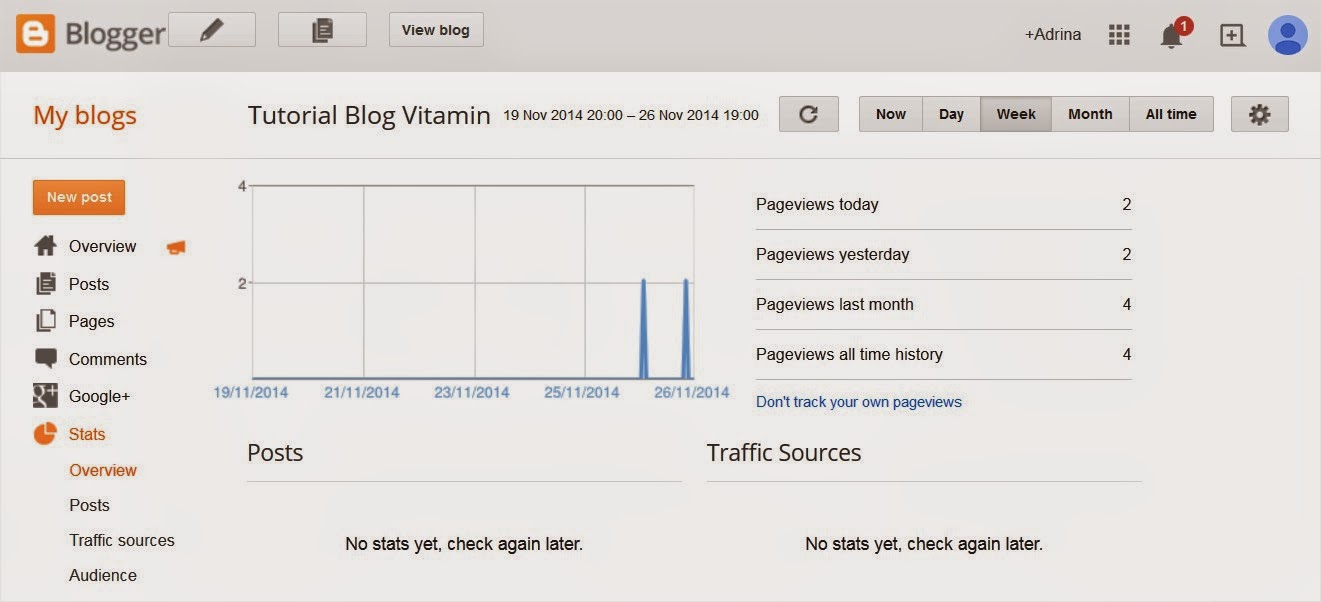
Task: Go to My blogs
Action: point(85,116)
